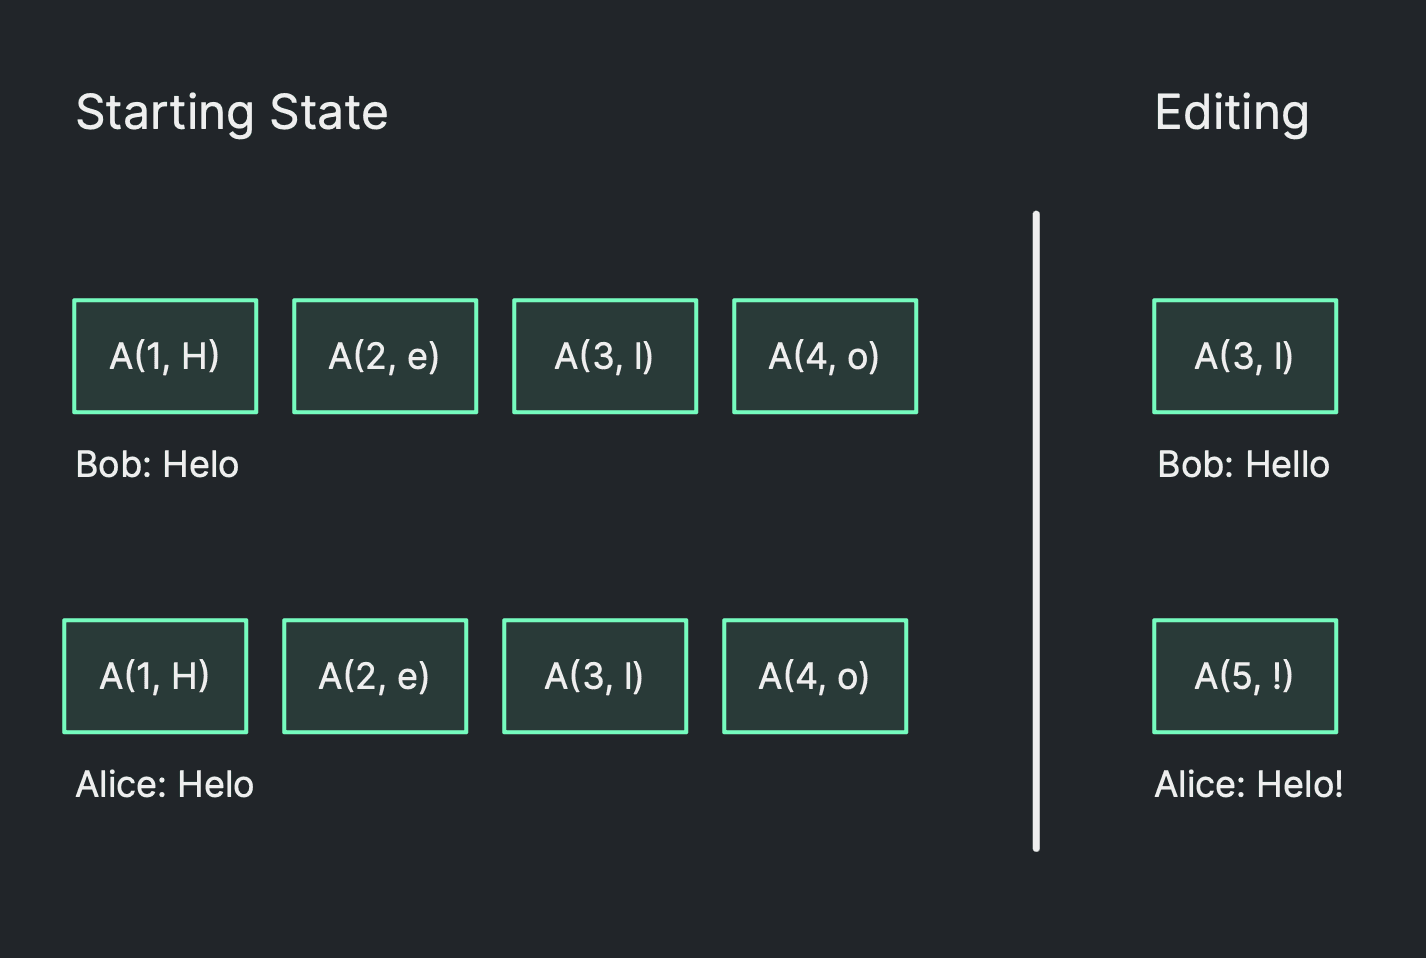Click the 'Alice: Helo!' label
This screenshot has height=958, width=1426.
pyautogui.click(x=1248, y=785)
